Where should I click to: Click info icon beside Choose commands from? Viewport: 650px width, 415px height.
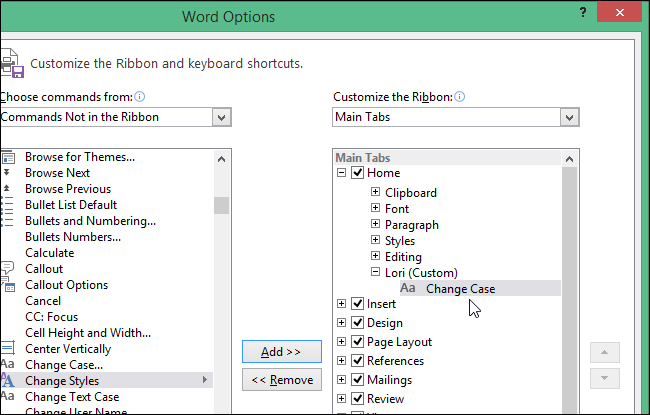140,97
